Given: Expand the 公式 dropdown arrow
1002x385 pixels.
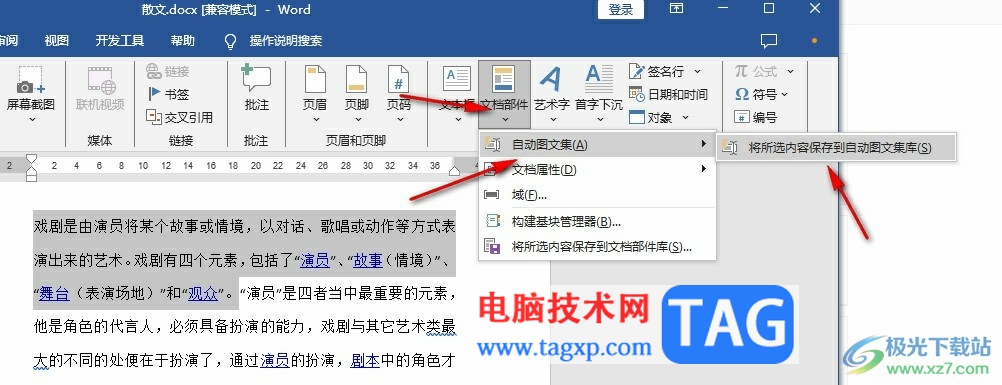Looking at the screenshot, I should click(x=789, y=71).
